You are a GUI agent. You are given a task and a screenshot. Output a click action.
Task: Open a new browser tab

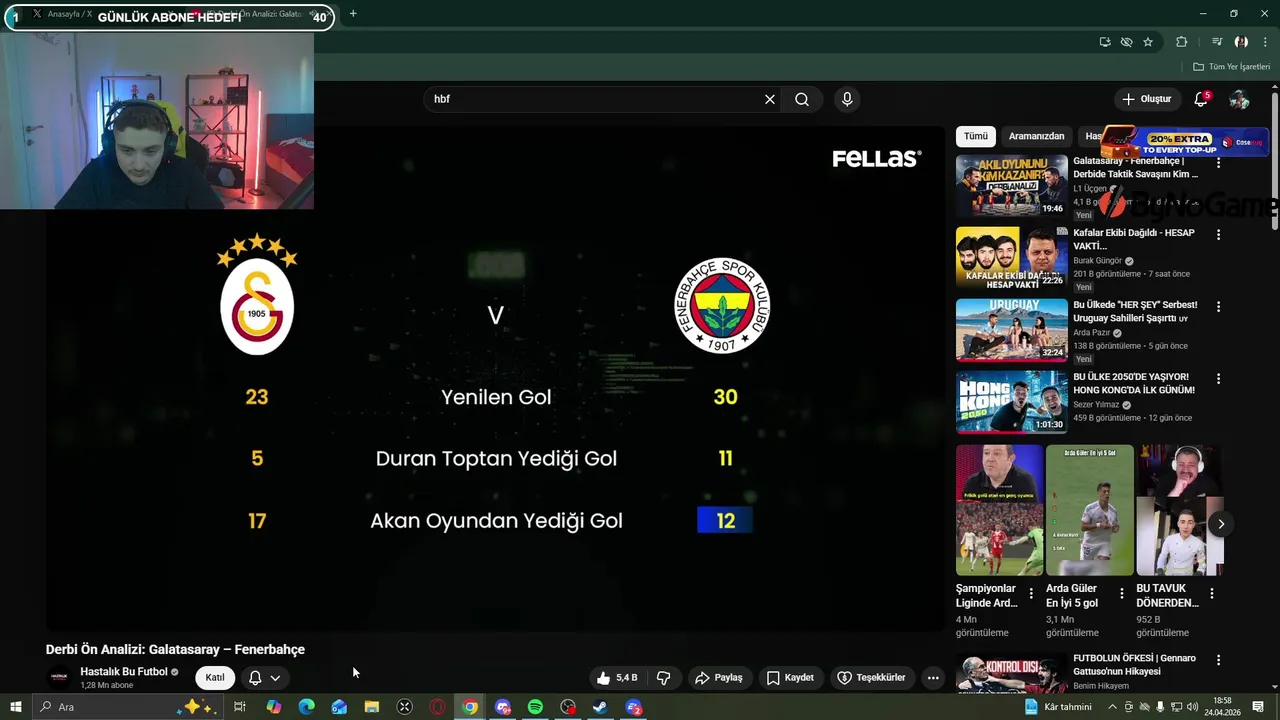click(353, 14)
